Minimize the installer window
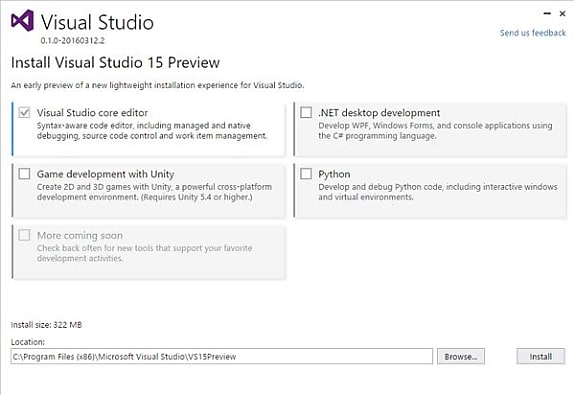574x395 pixels. [547, 14]
